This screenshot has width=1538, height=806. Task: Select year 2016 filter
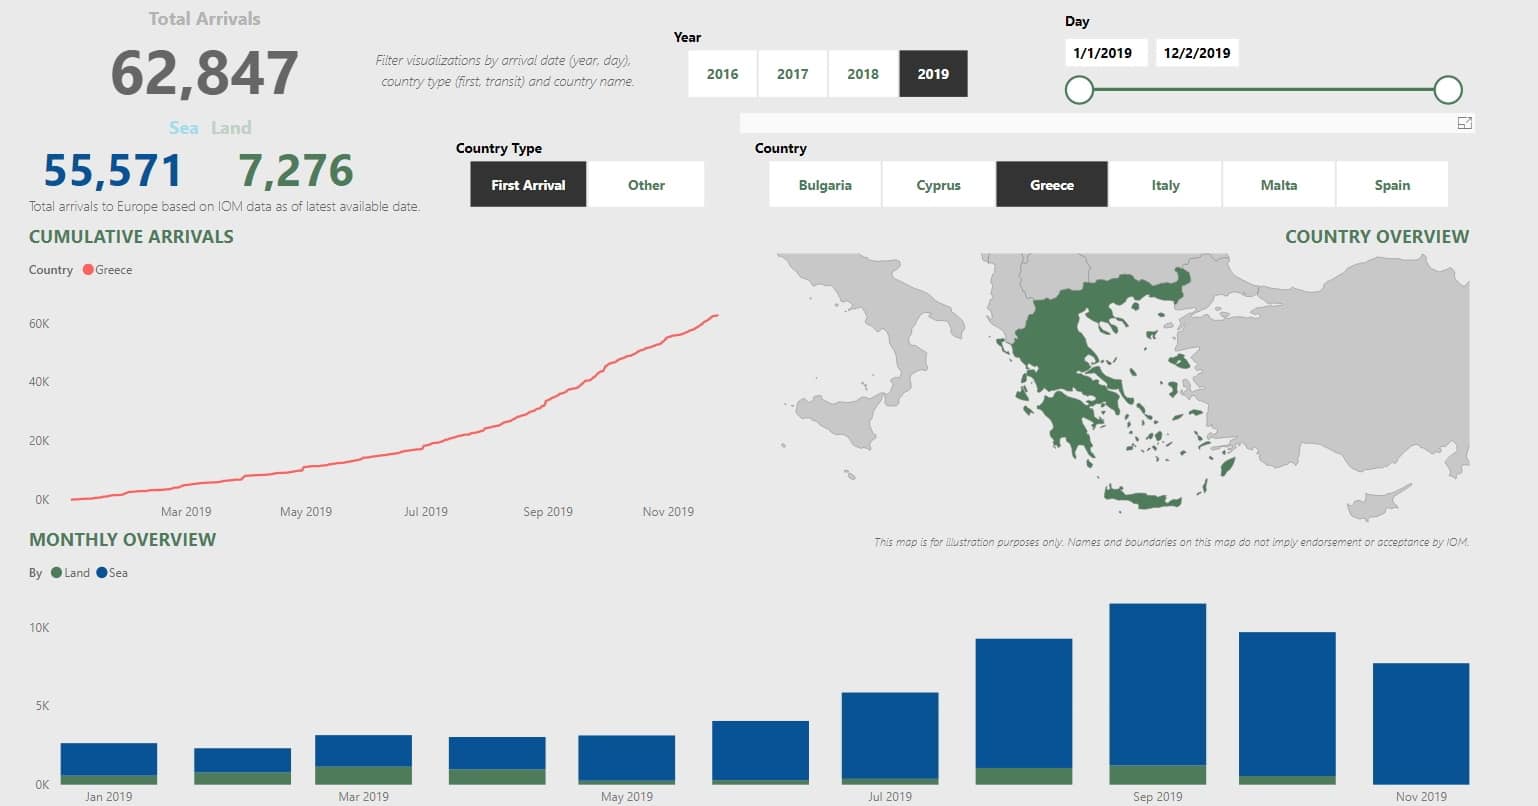[723, 74]
